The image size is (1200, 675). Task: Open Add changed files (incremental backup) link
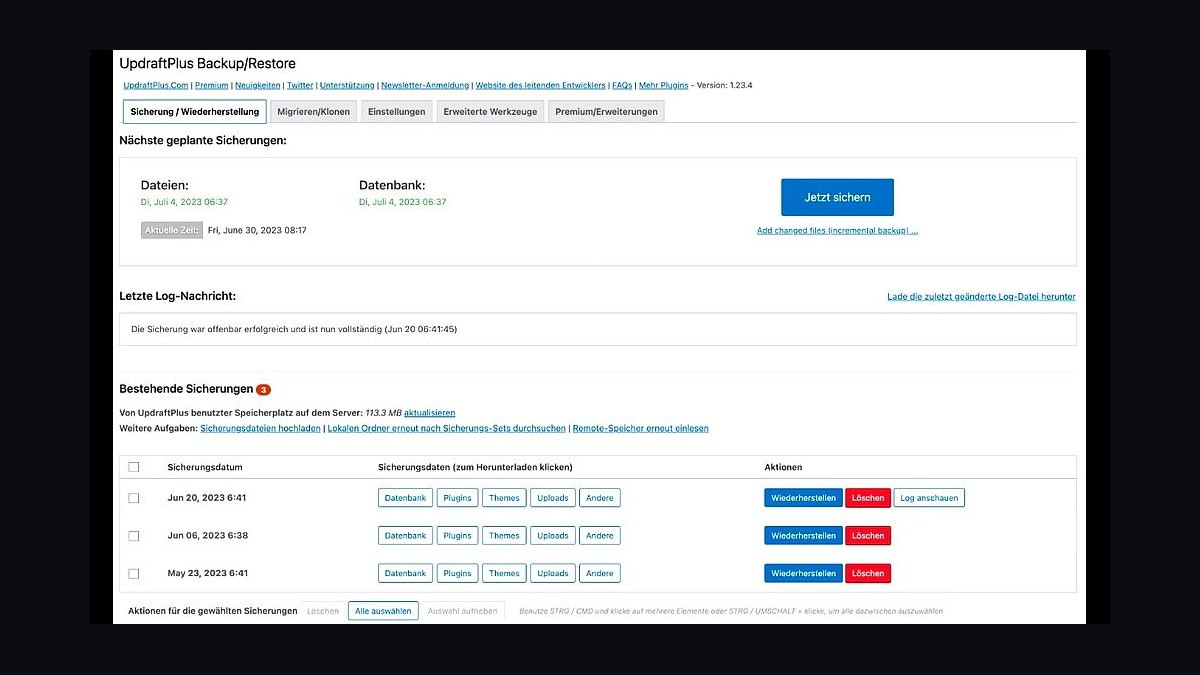[x=837, y=230]
